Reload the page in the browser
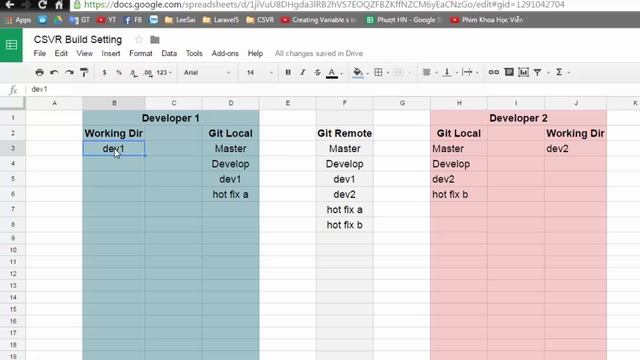640x360 pixels. click(x=42, y=5)
